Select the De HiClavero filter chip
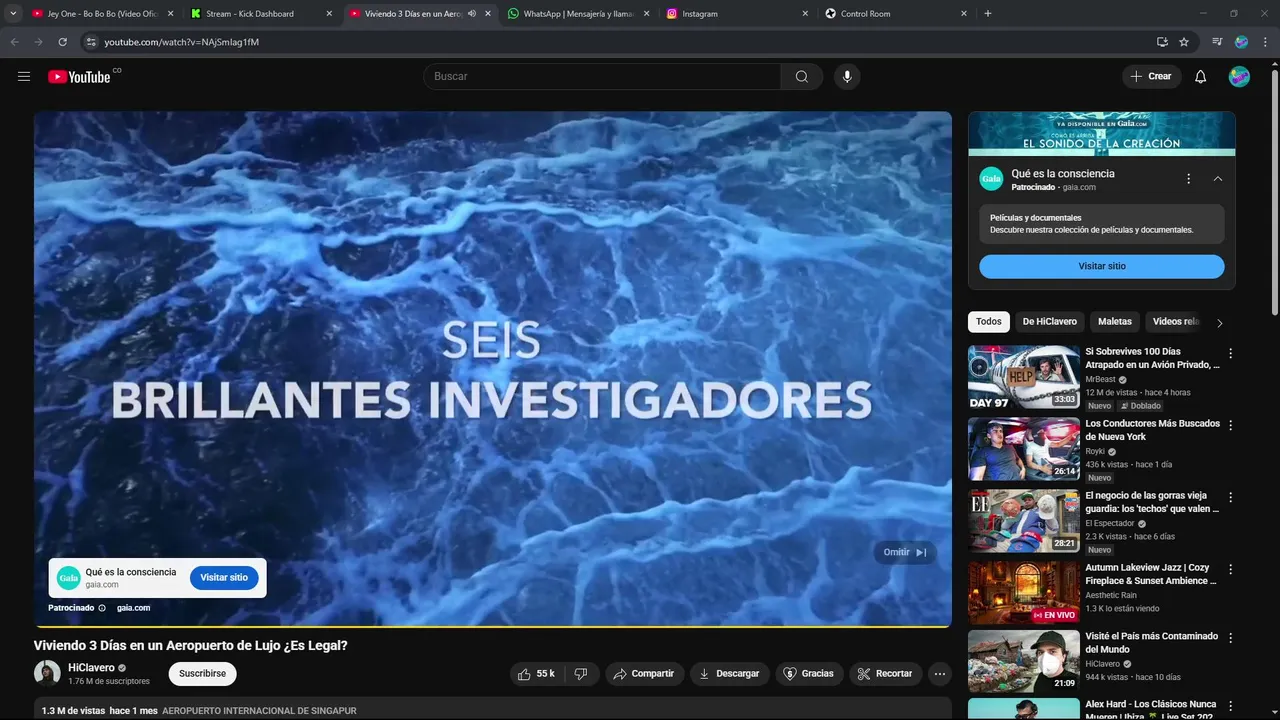Screen dimensions: 1280x720 [1050, 322]
